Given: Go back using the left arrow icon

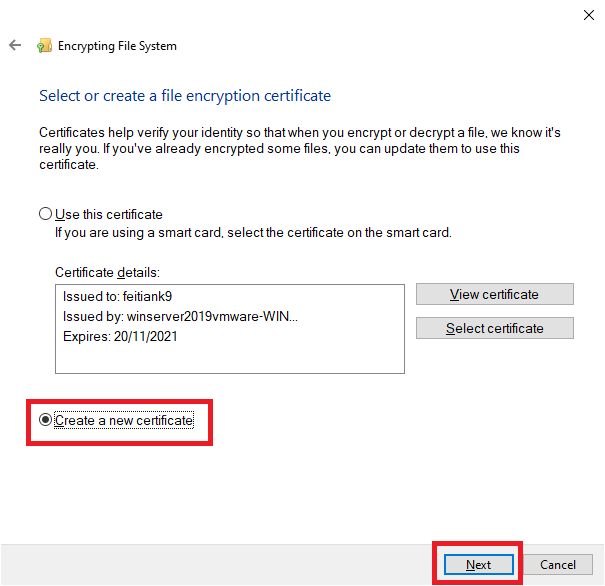Looking at the screenshot, I should click(x=15, y=45).
